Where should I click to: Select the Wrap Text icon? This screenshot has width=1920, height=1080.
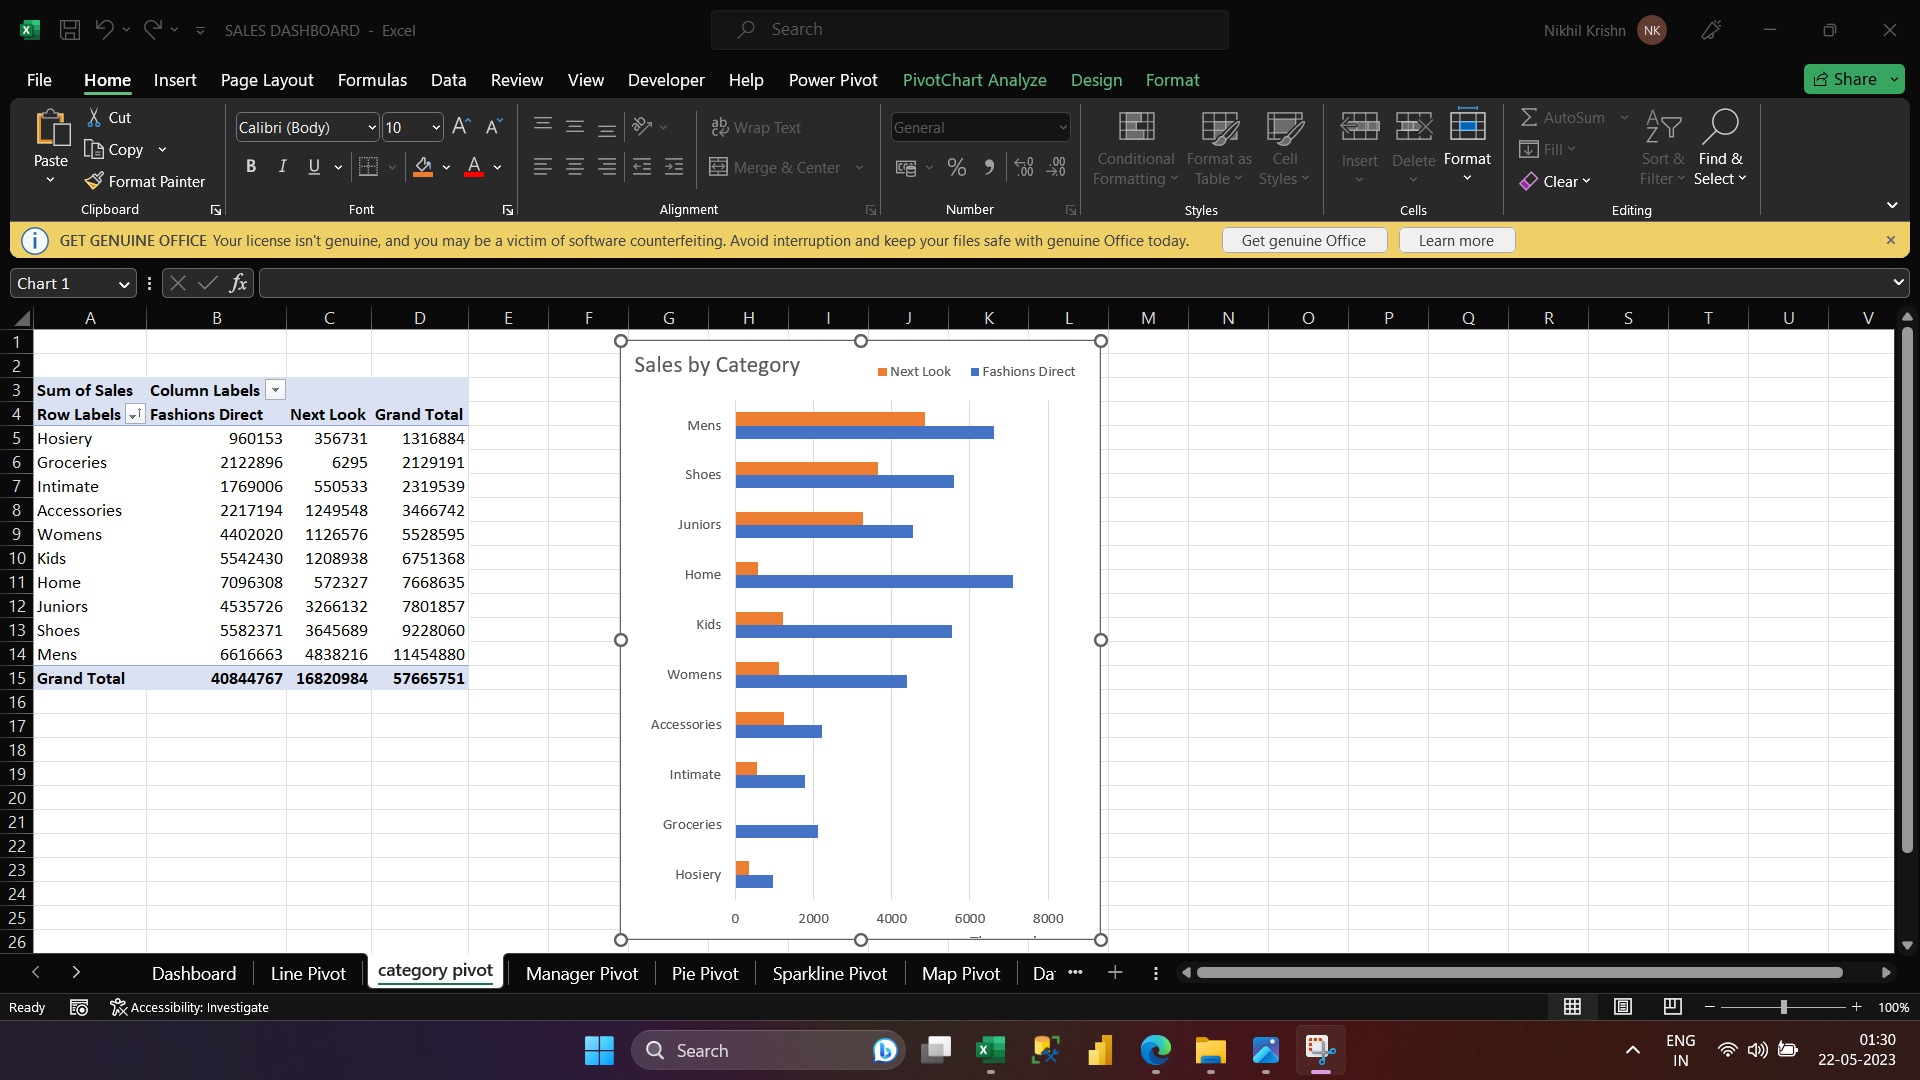pos(721,127)
